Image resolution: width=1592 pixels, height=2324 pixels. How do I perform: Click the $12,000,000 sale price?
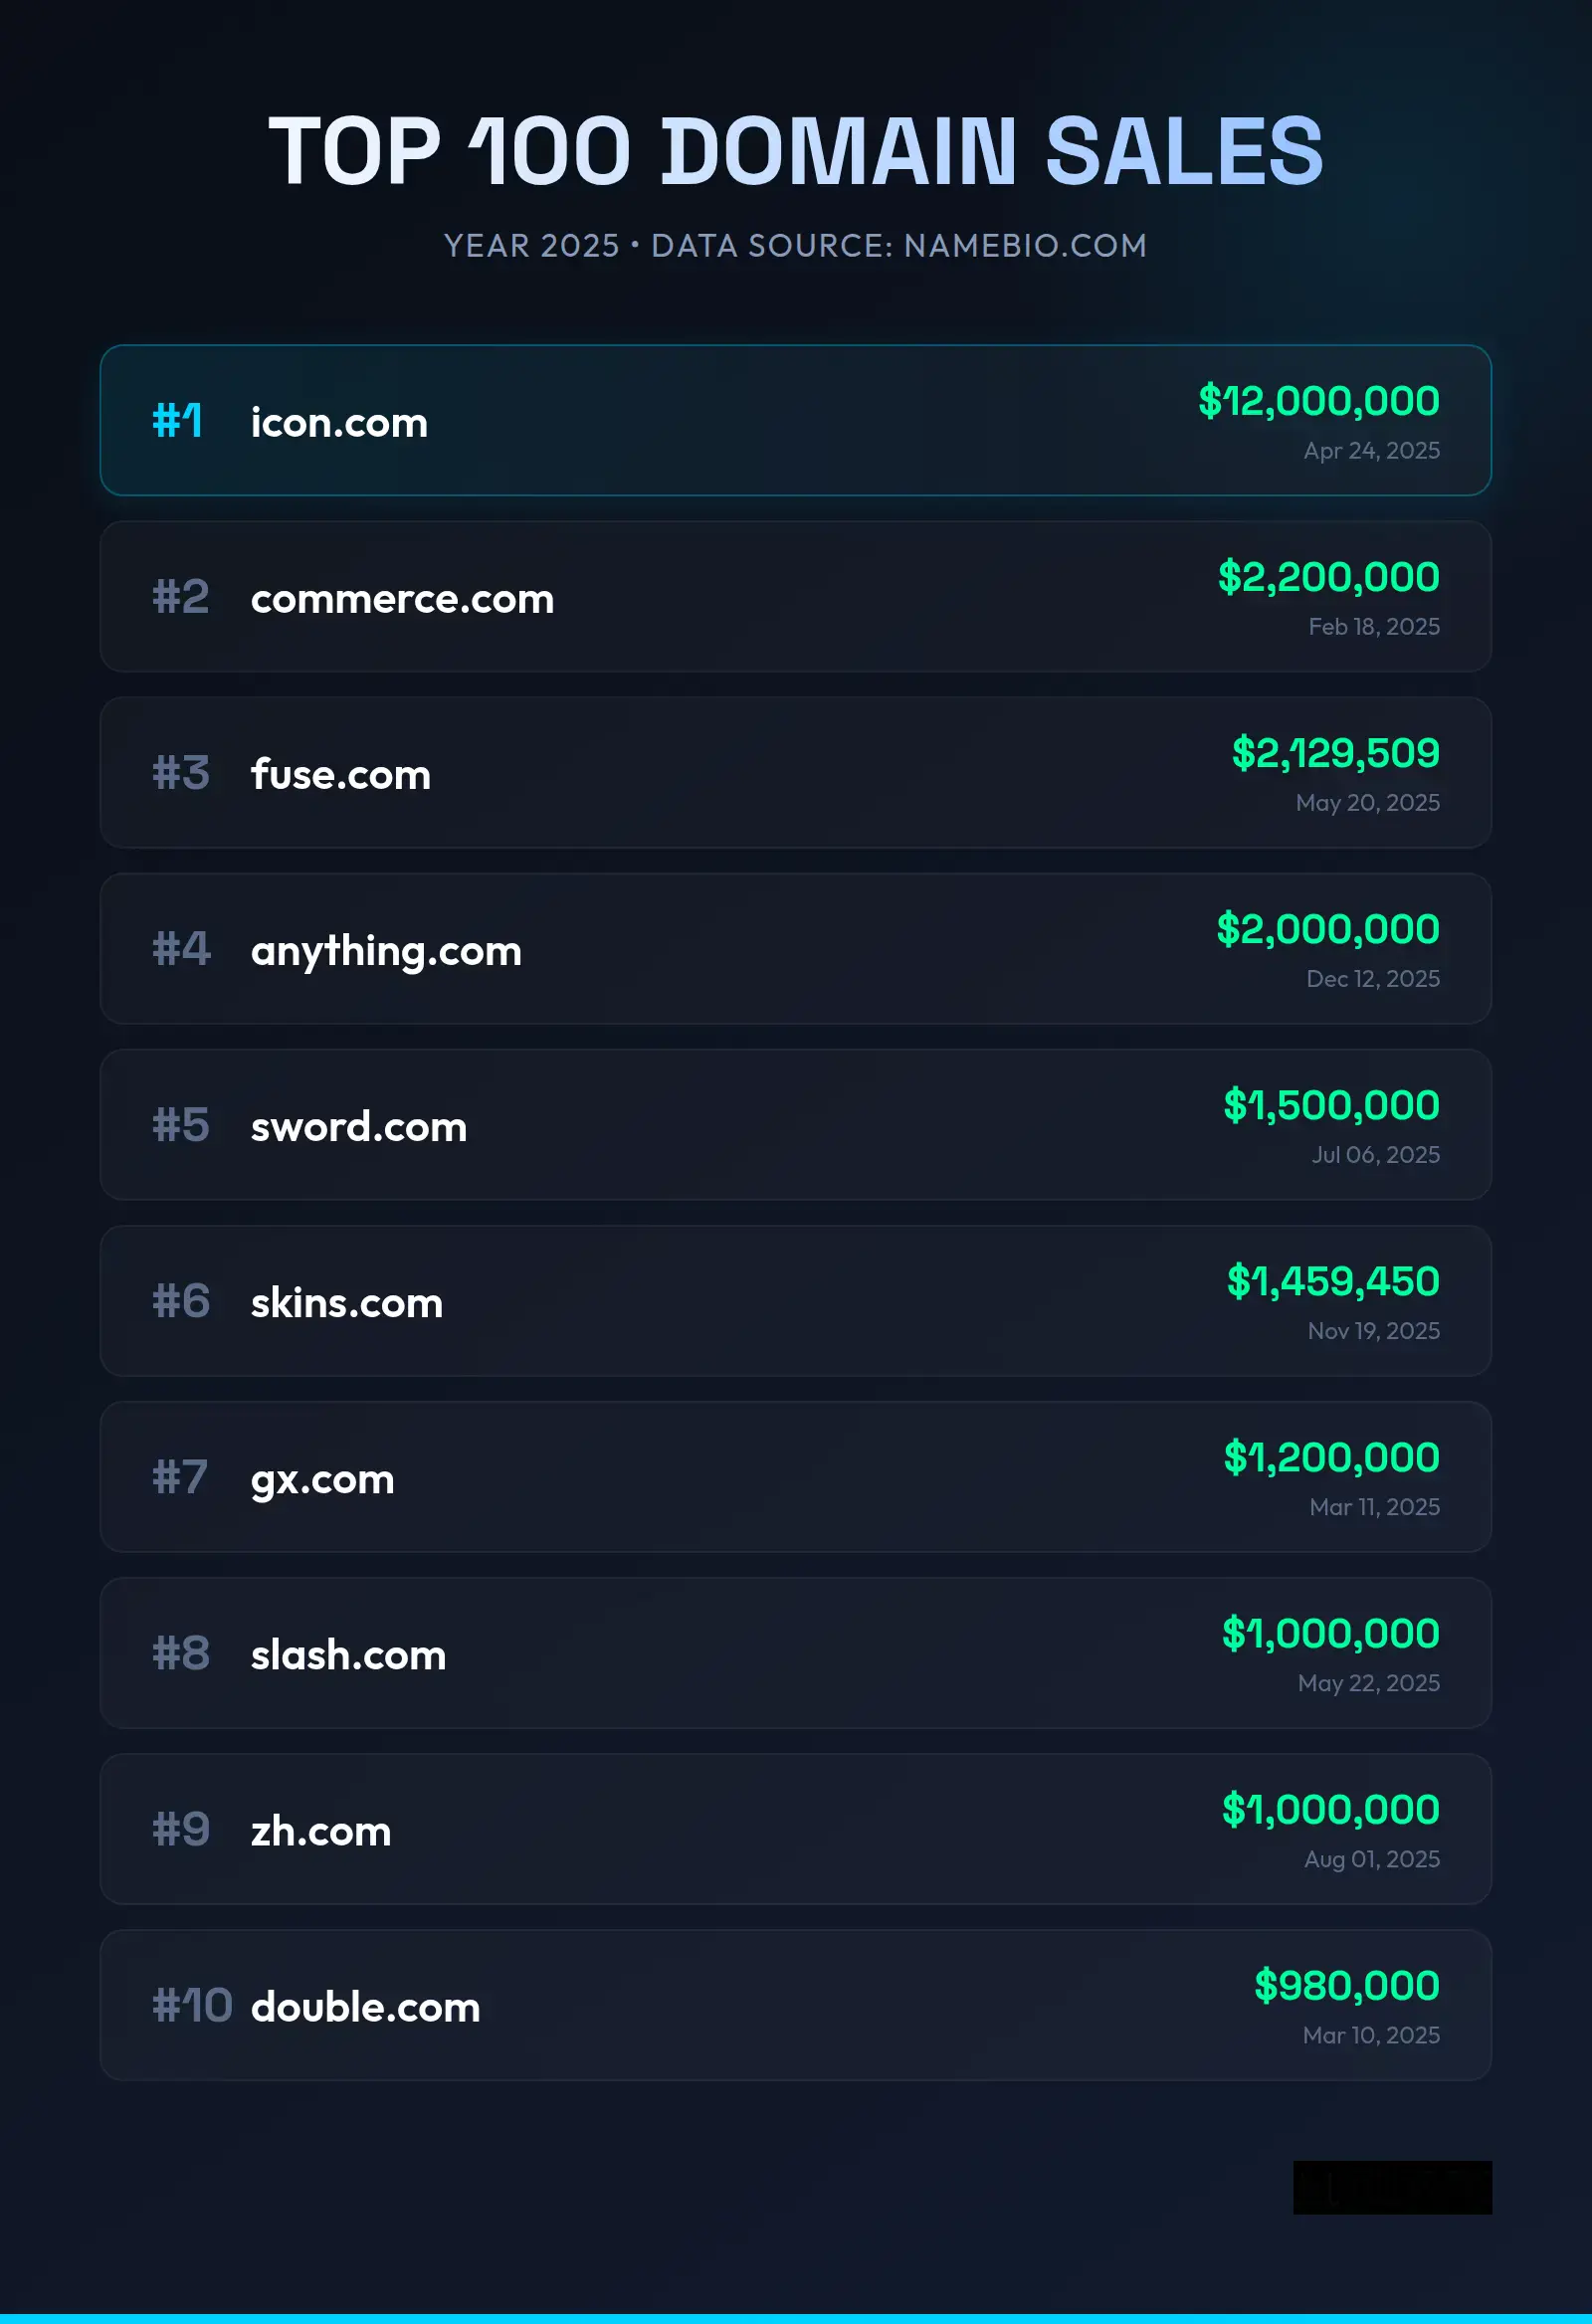coord(1318,401)
